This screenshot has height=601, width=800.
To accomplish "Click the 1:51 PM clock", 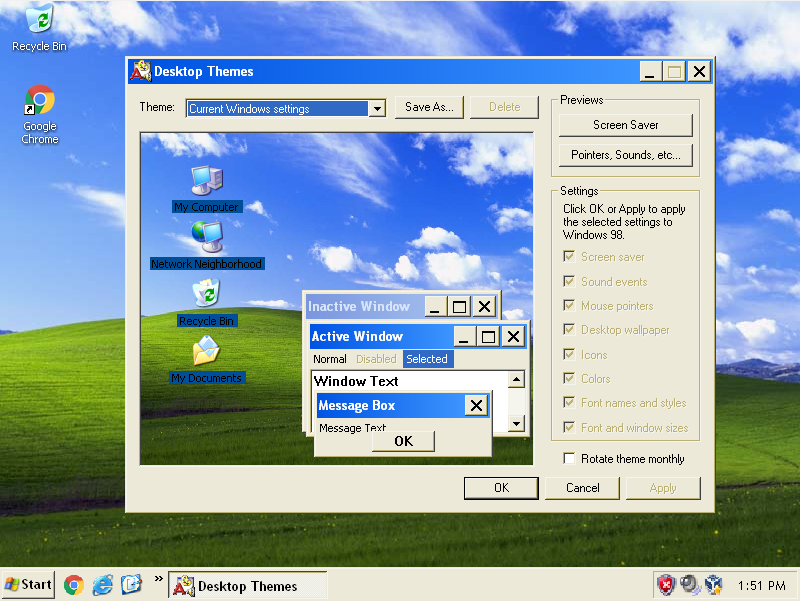I will [x=761, y=586].
